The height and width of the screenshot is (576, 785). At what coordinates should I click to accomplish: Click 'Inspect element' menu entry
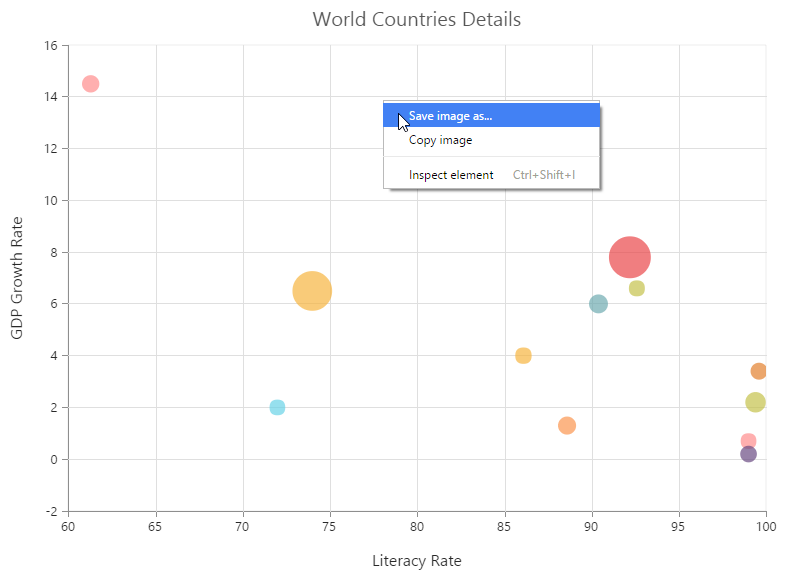click(x=451, y=175)
